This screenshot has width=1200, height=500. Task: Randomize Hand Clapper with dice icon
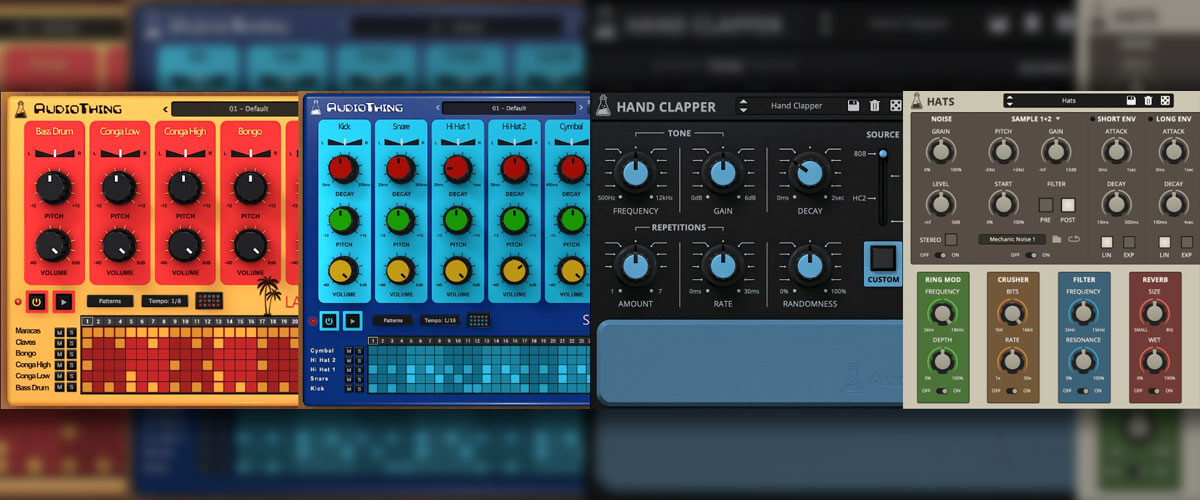point(895,106)
